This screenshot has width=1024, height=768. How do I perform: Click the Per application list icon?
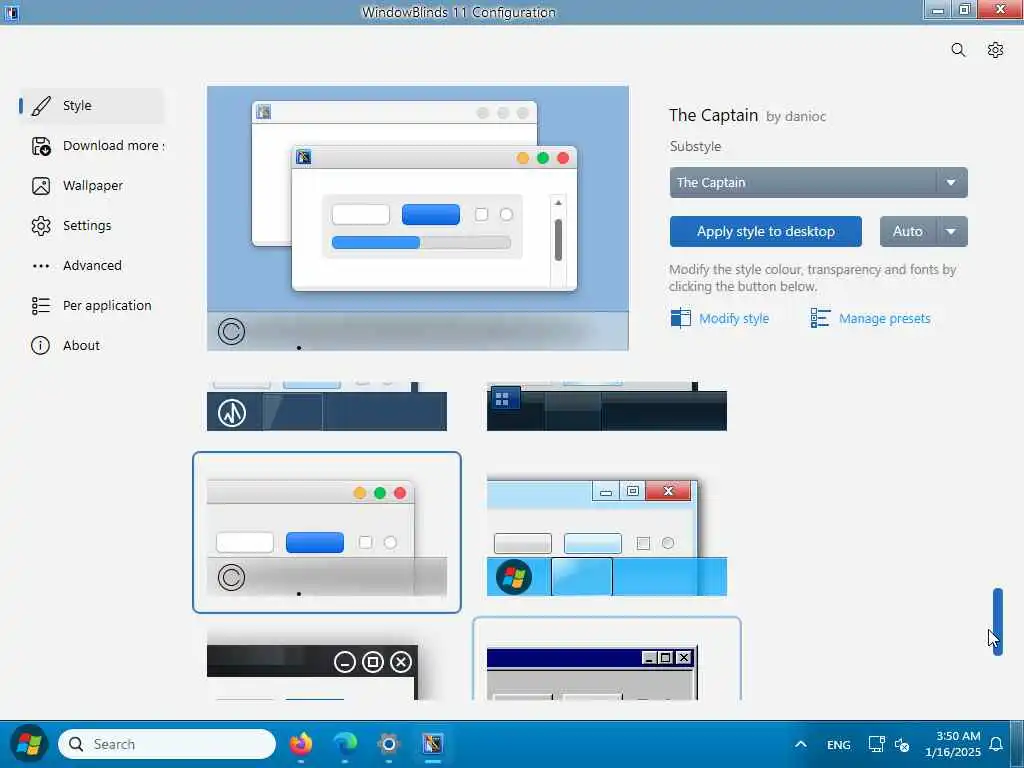tap(40, 306)
